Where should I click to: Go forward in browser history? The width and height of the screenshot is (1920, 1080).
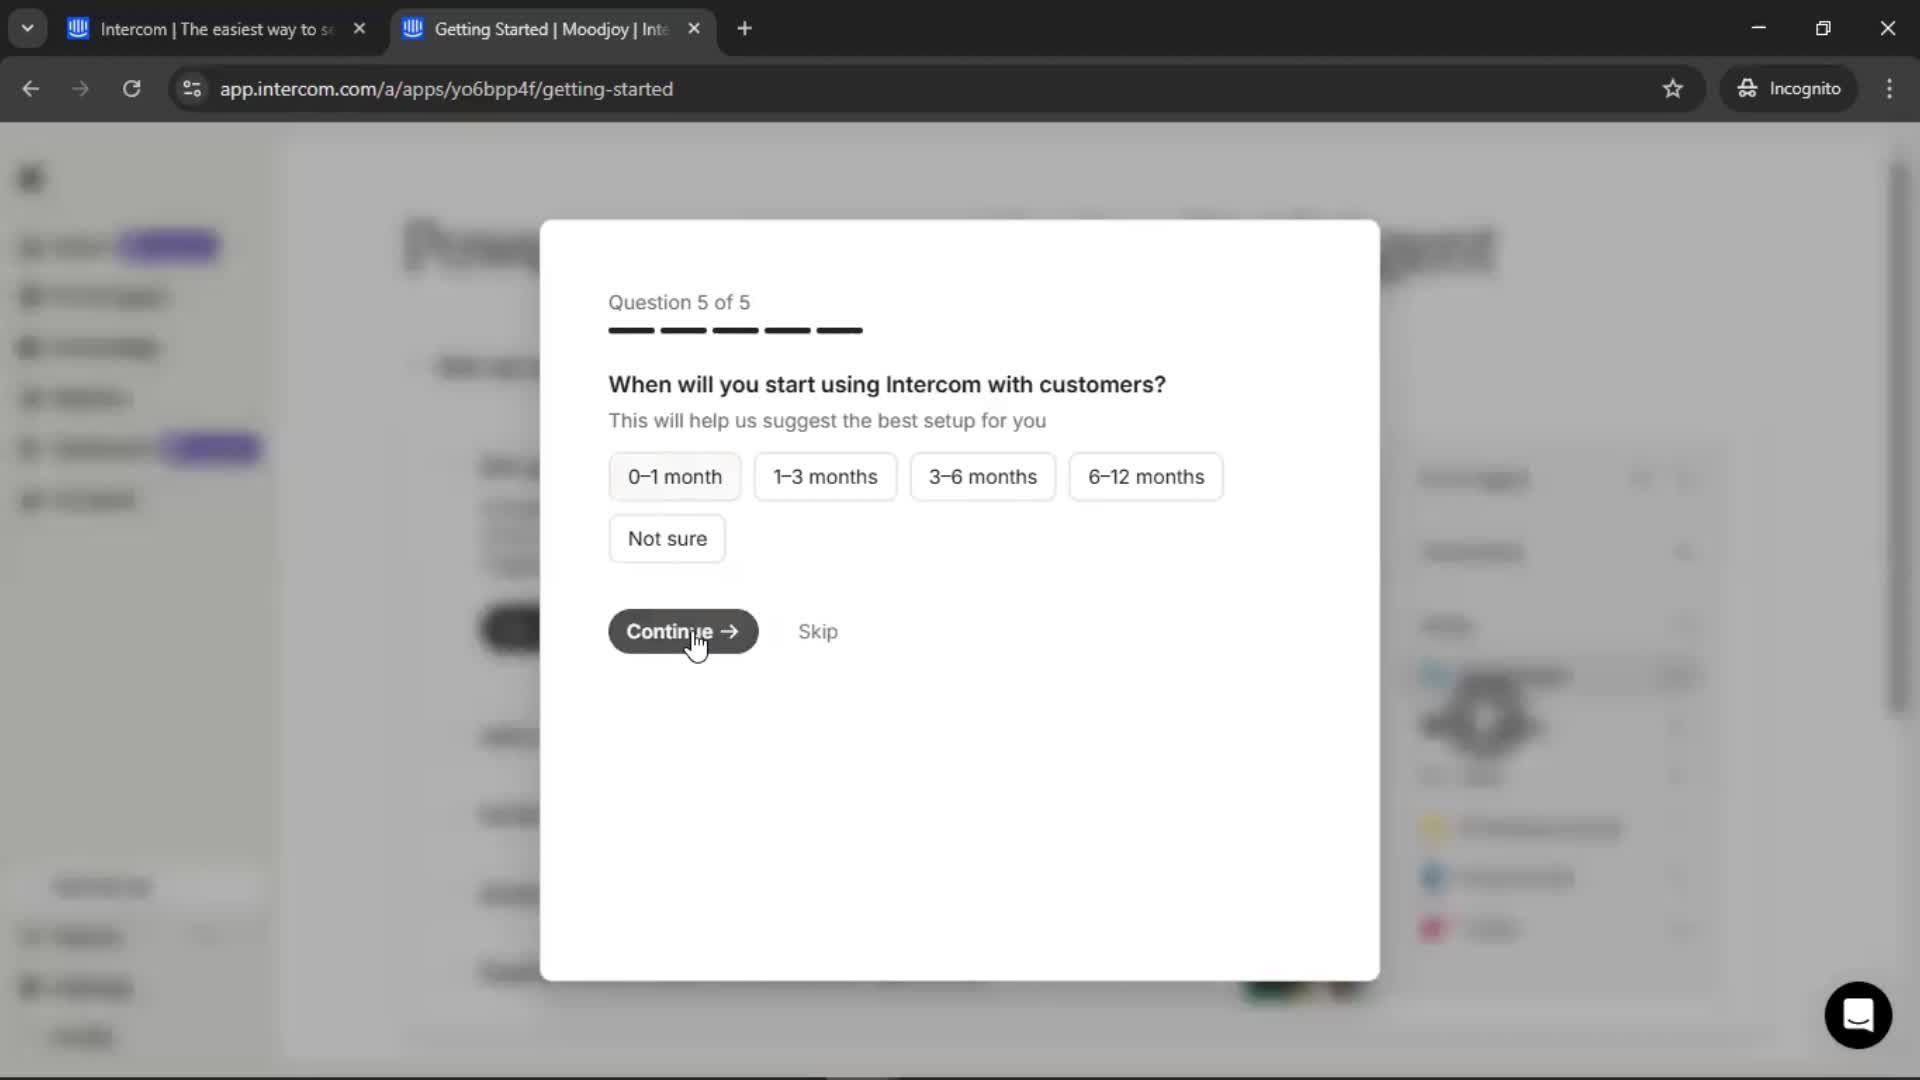[x=81, y=89]
